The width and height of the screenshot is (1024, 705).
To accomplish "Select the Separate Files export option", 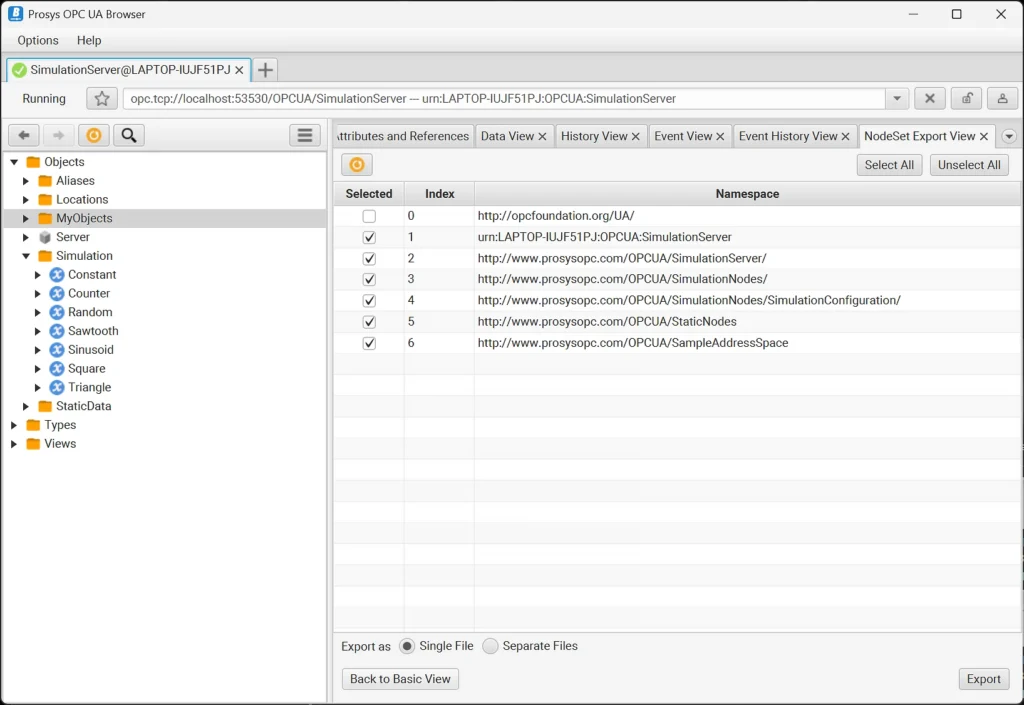I will (x=490, y=646).
